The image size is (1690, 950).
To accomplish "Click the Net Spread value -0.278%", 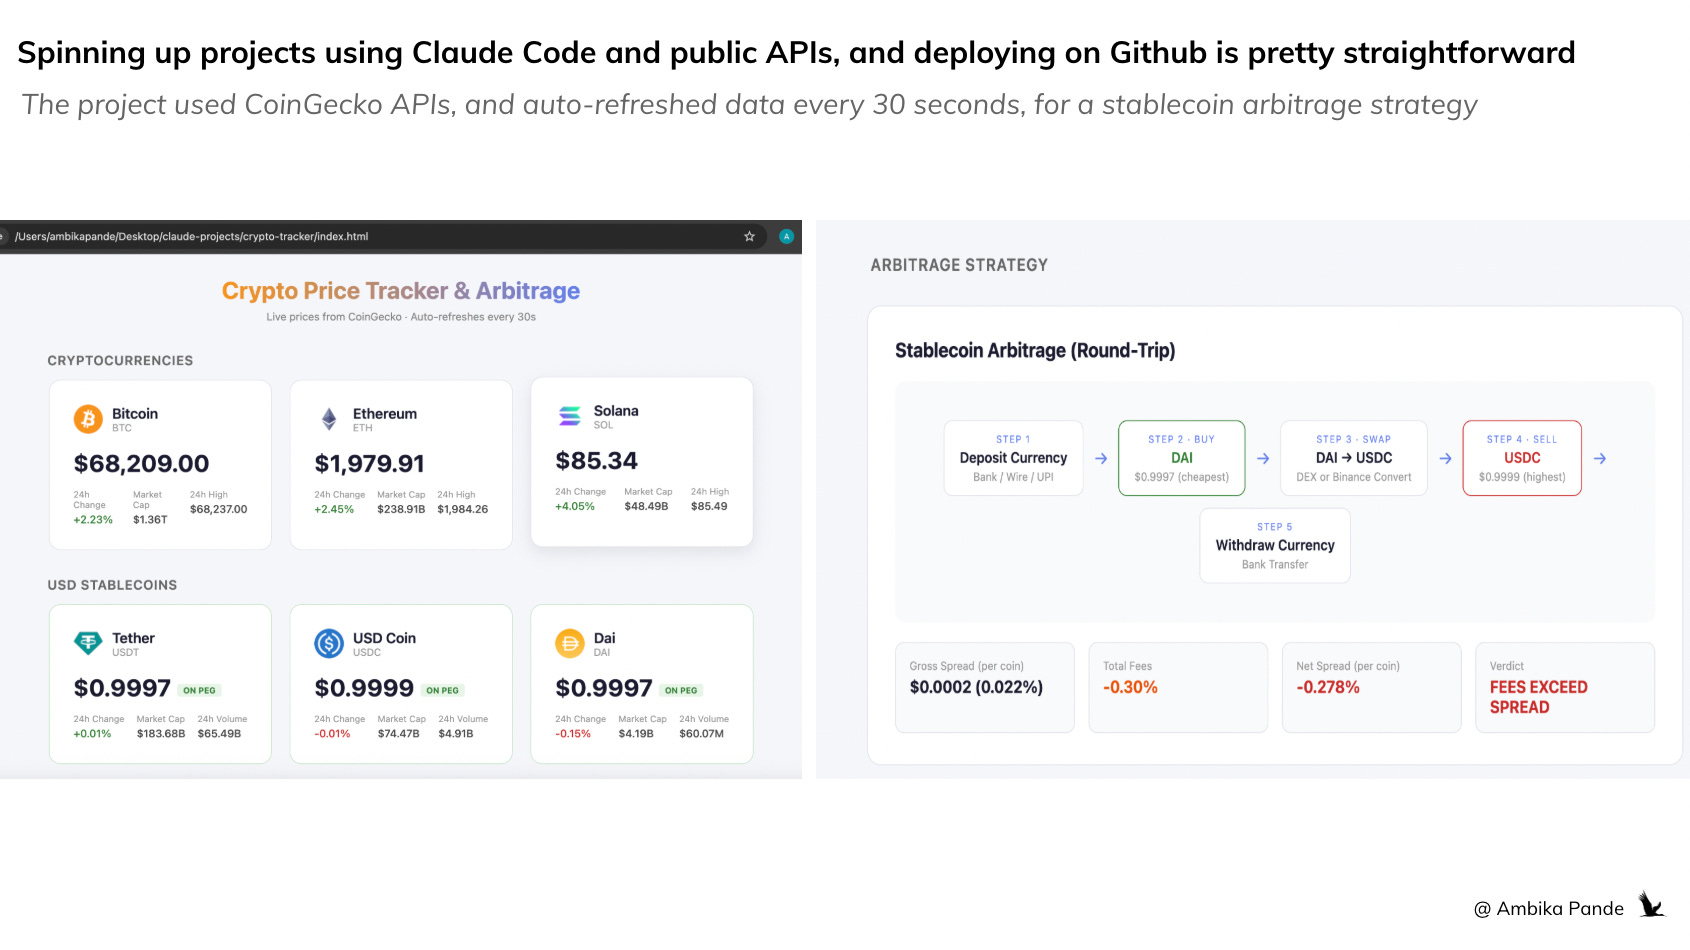I will pyautogui.click(x=1328, y=687).
